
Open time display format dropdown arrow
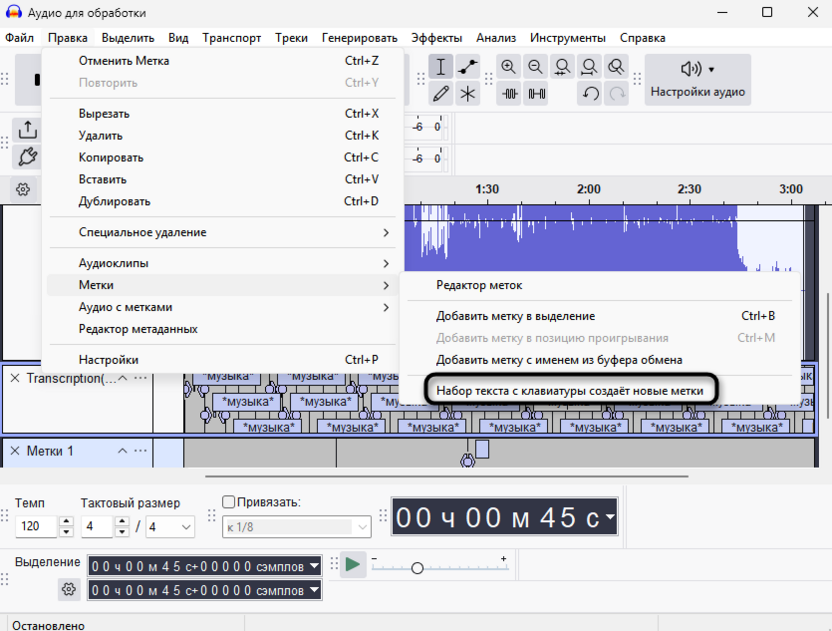[x=610, y=516]
